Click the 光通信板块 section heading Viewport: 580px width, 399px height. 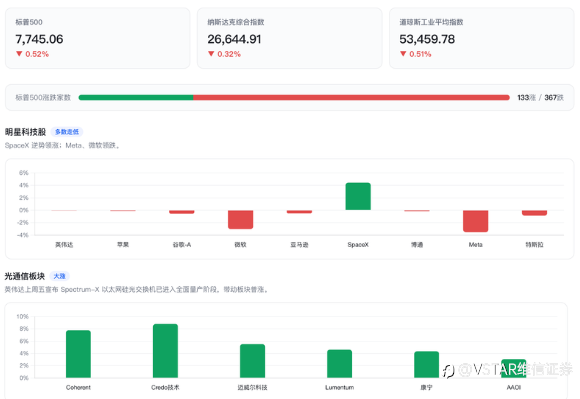pyautogui.click(x=24, y=276)
